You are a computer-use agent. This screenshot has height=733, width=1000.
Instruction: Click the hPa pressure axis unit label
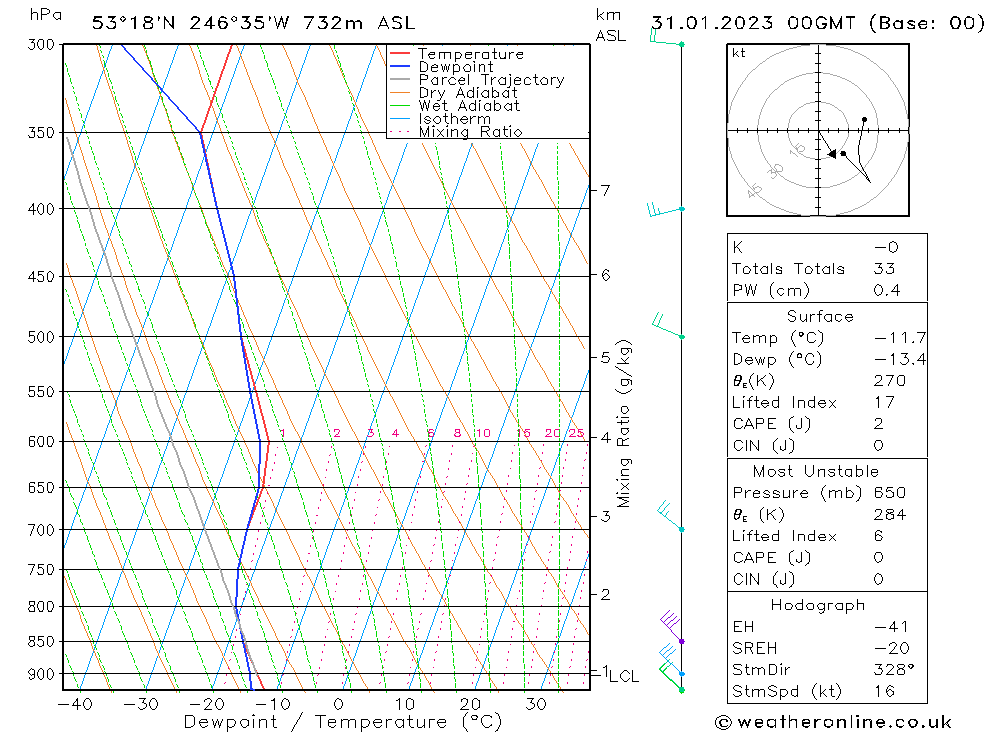(x=45, y=15)
